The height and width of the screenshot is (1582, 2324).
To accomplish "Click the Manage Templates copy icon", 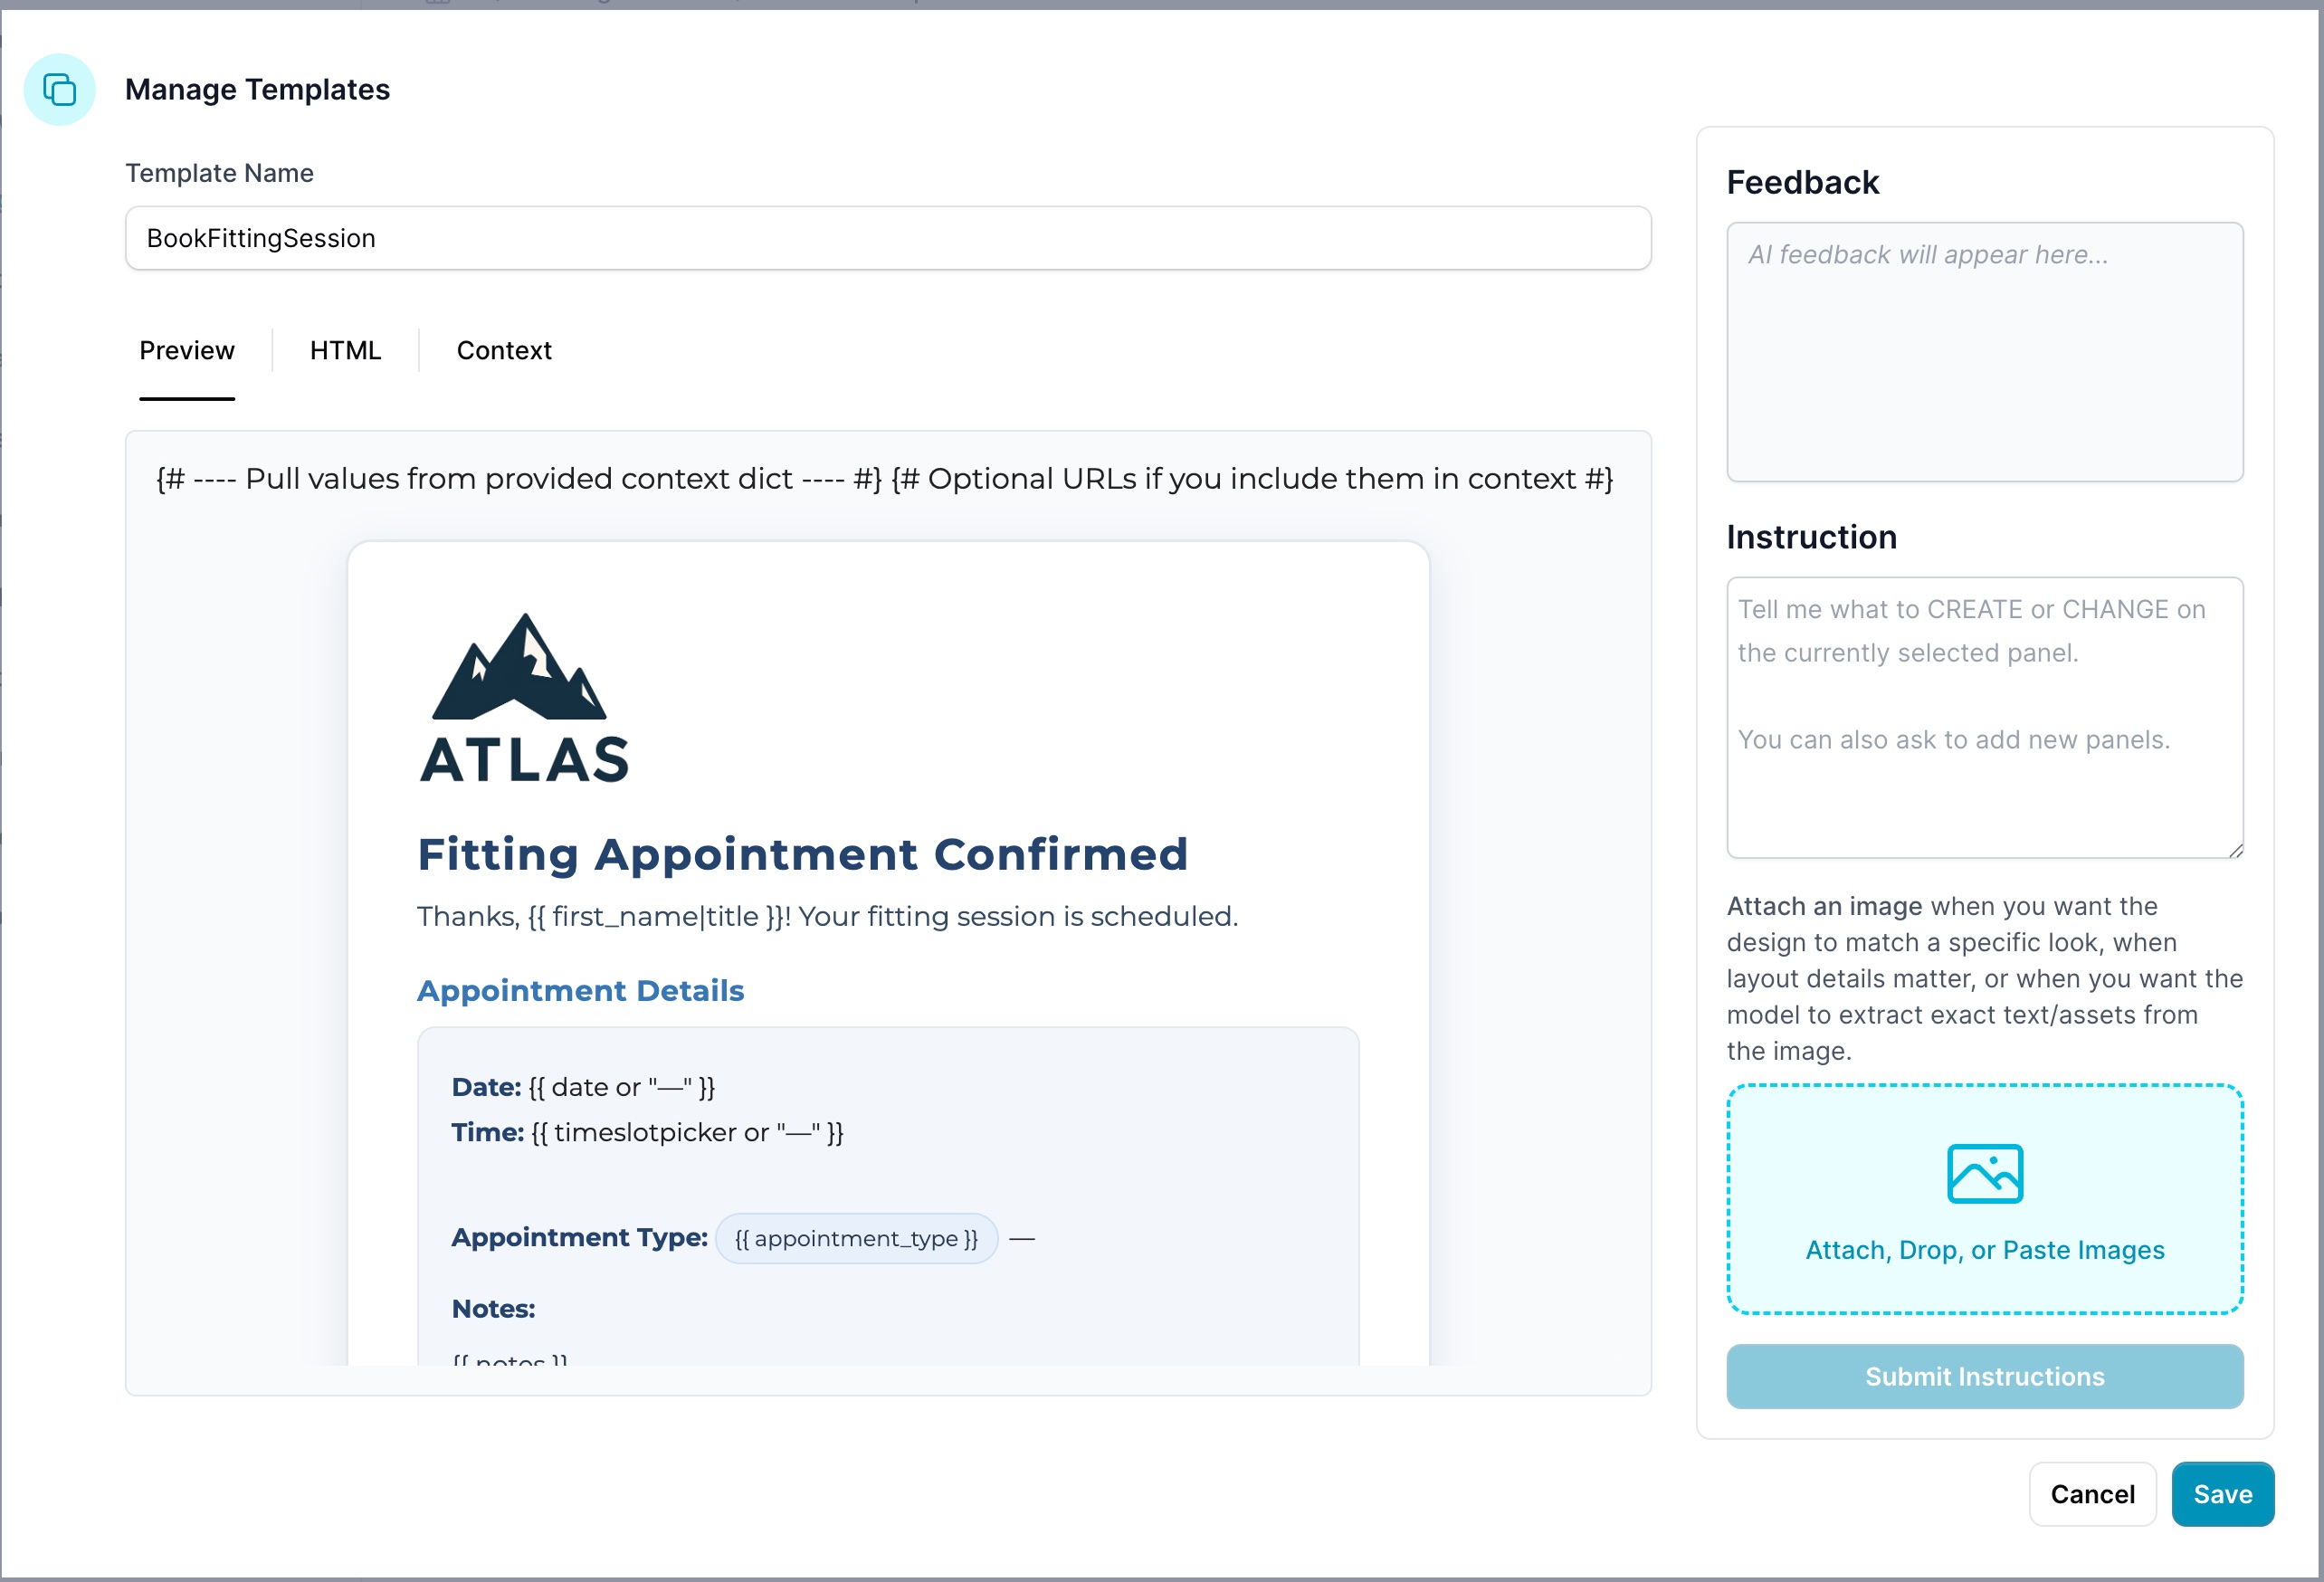I will (x=59, y=90).
